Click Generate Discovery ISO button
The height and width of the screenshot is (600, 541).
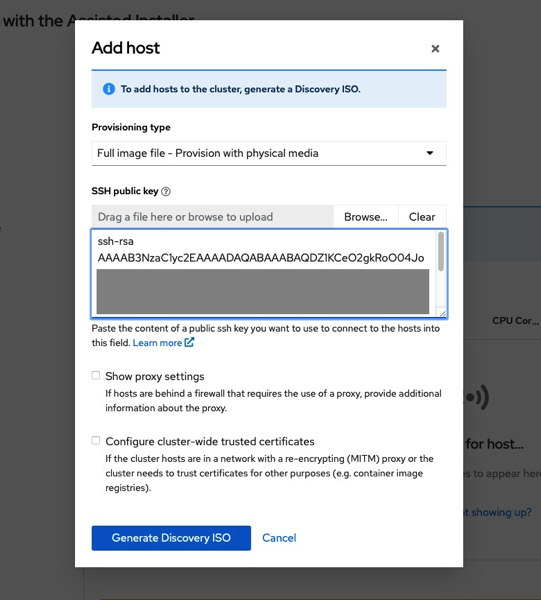(x=171, y=538)
